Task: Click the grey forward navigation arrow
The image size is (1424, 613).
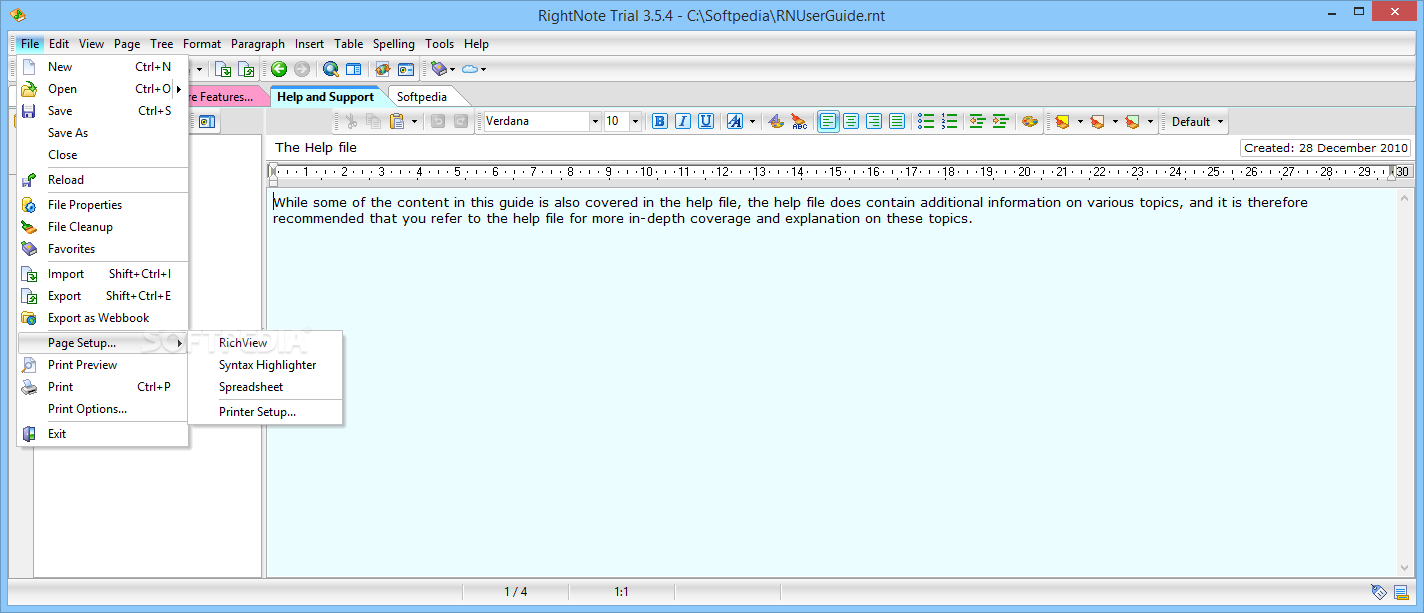Action: (x=301, y=69)
